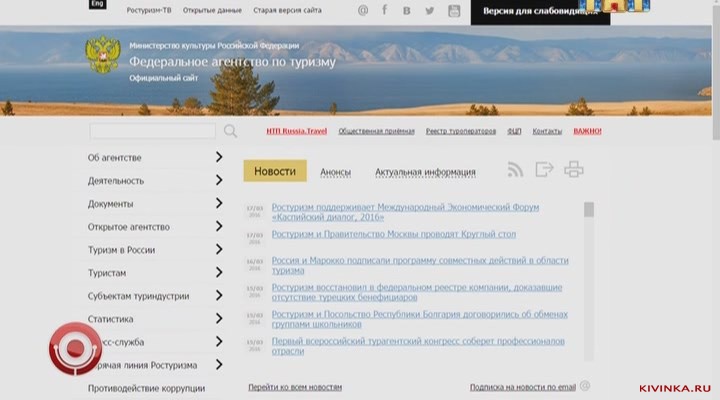Expand the 'Документы' menu arrow
The width and height of the screenshot is (720, 400).
tap(218, 204)
